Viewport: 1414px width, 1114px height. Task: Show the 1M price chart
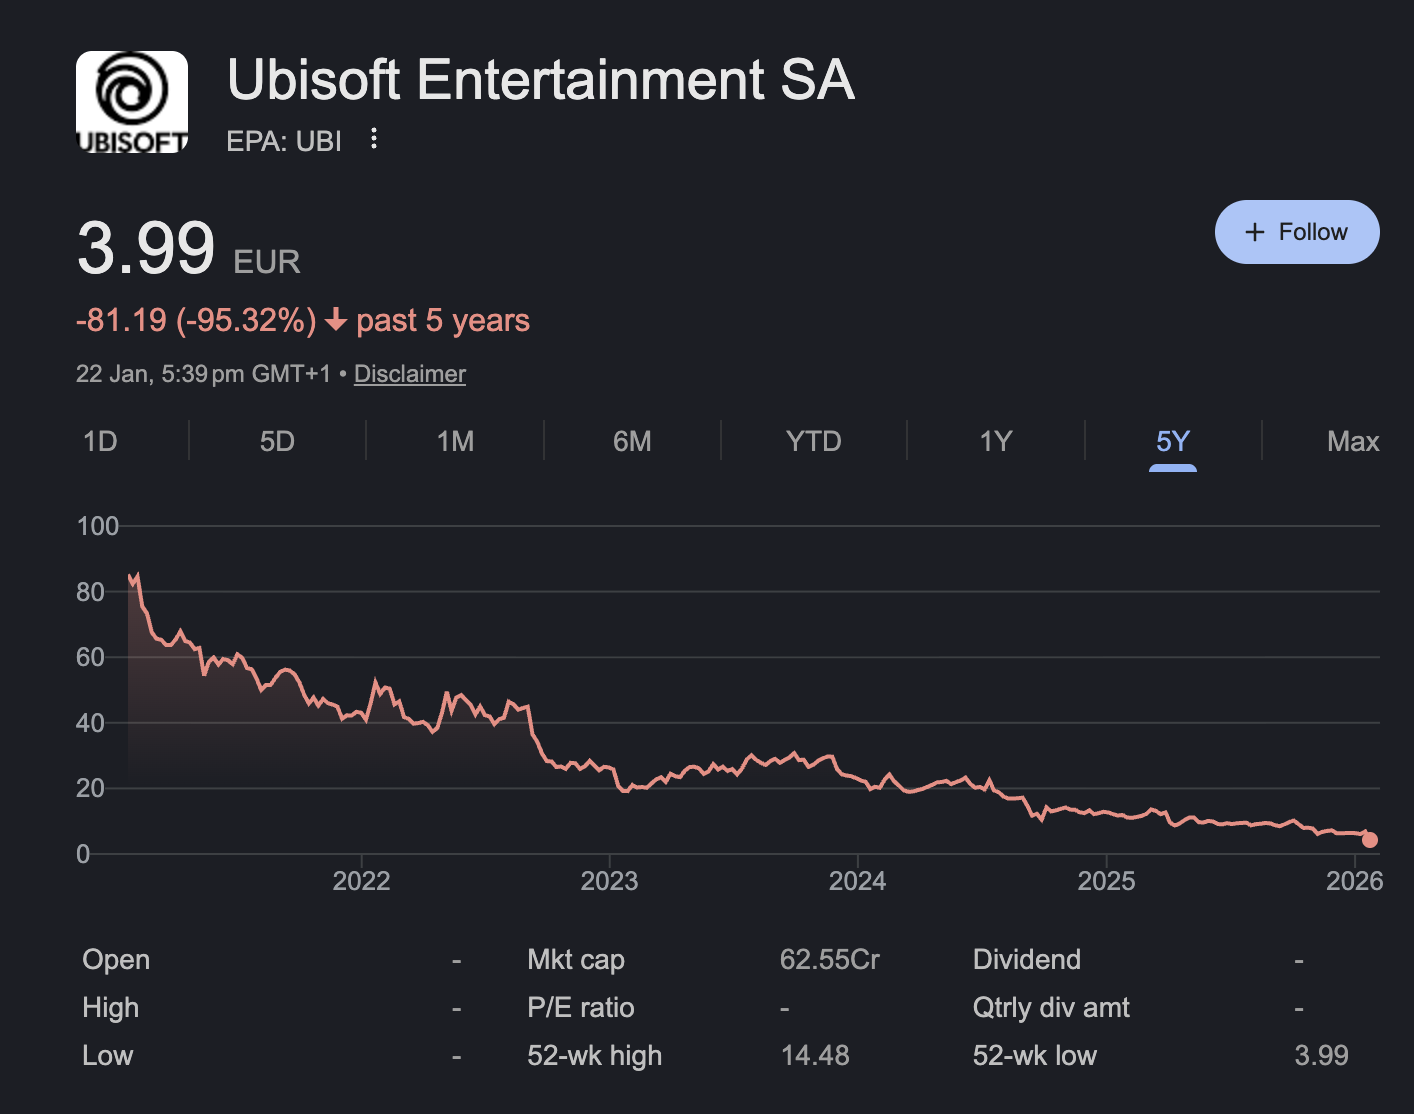click(x=455, y=441)
